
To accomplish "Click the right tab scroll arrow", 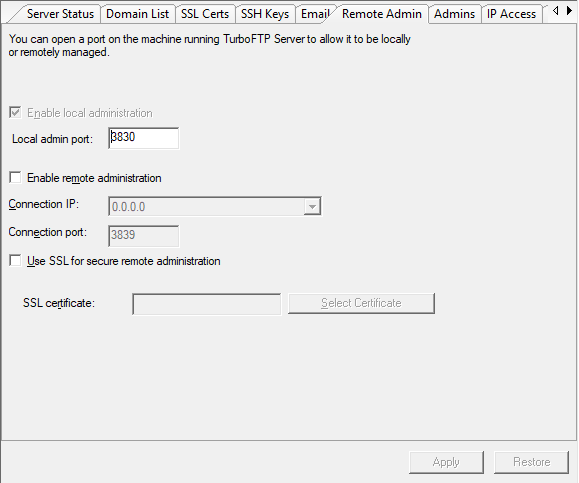I will click(x=569, y=11).
